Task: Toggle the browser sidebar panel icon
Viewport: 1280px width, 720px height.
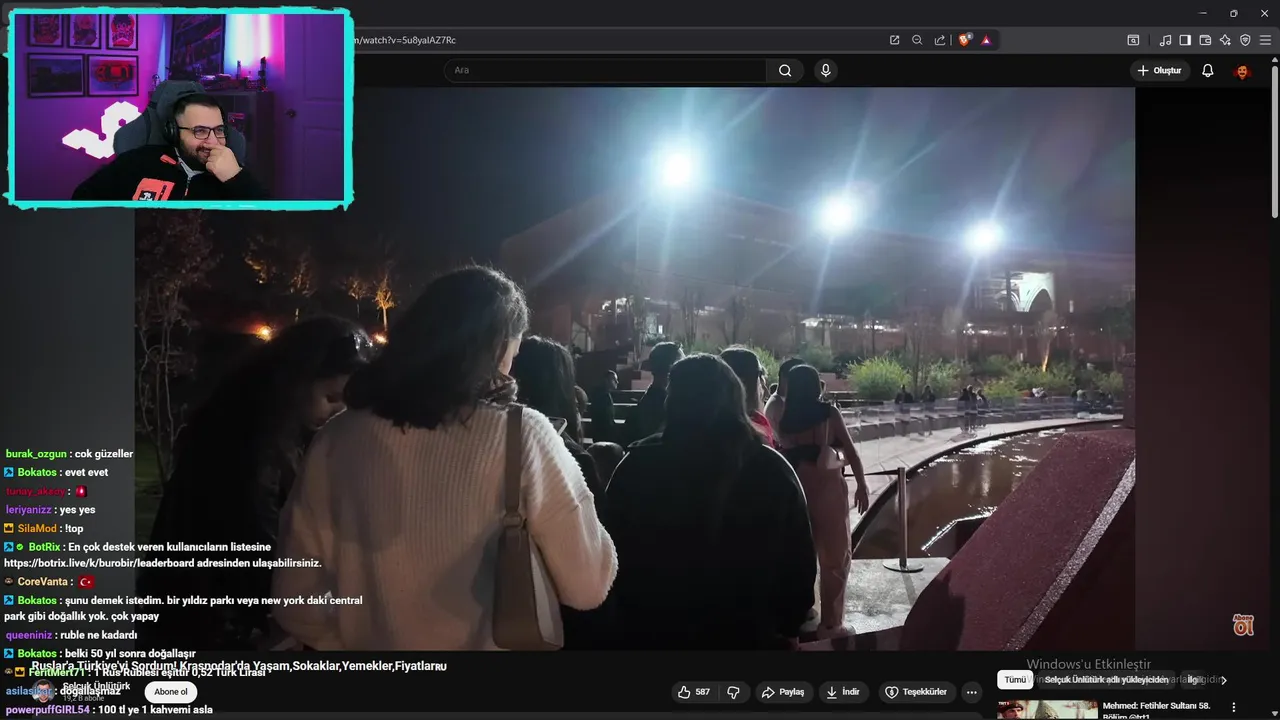Action: [x=1185, y=40]
